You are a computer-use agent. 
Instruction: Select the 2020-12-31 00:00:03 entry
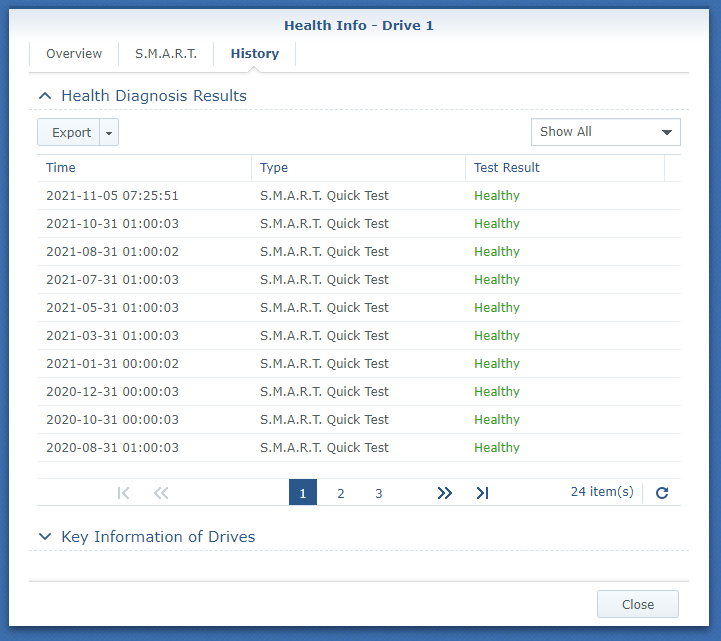tap(359, 392)
